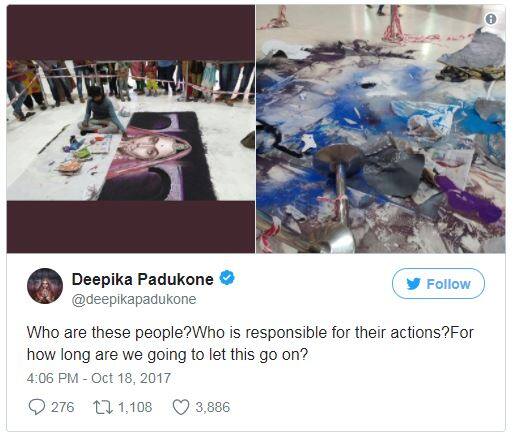The width and height of the screenshot is (514, 441).
Task: Open Deepika Padukone's profile avatar
Action: pyautogui.click(x=45, y=286)
